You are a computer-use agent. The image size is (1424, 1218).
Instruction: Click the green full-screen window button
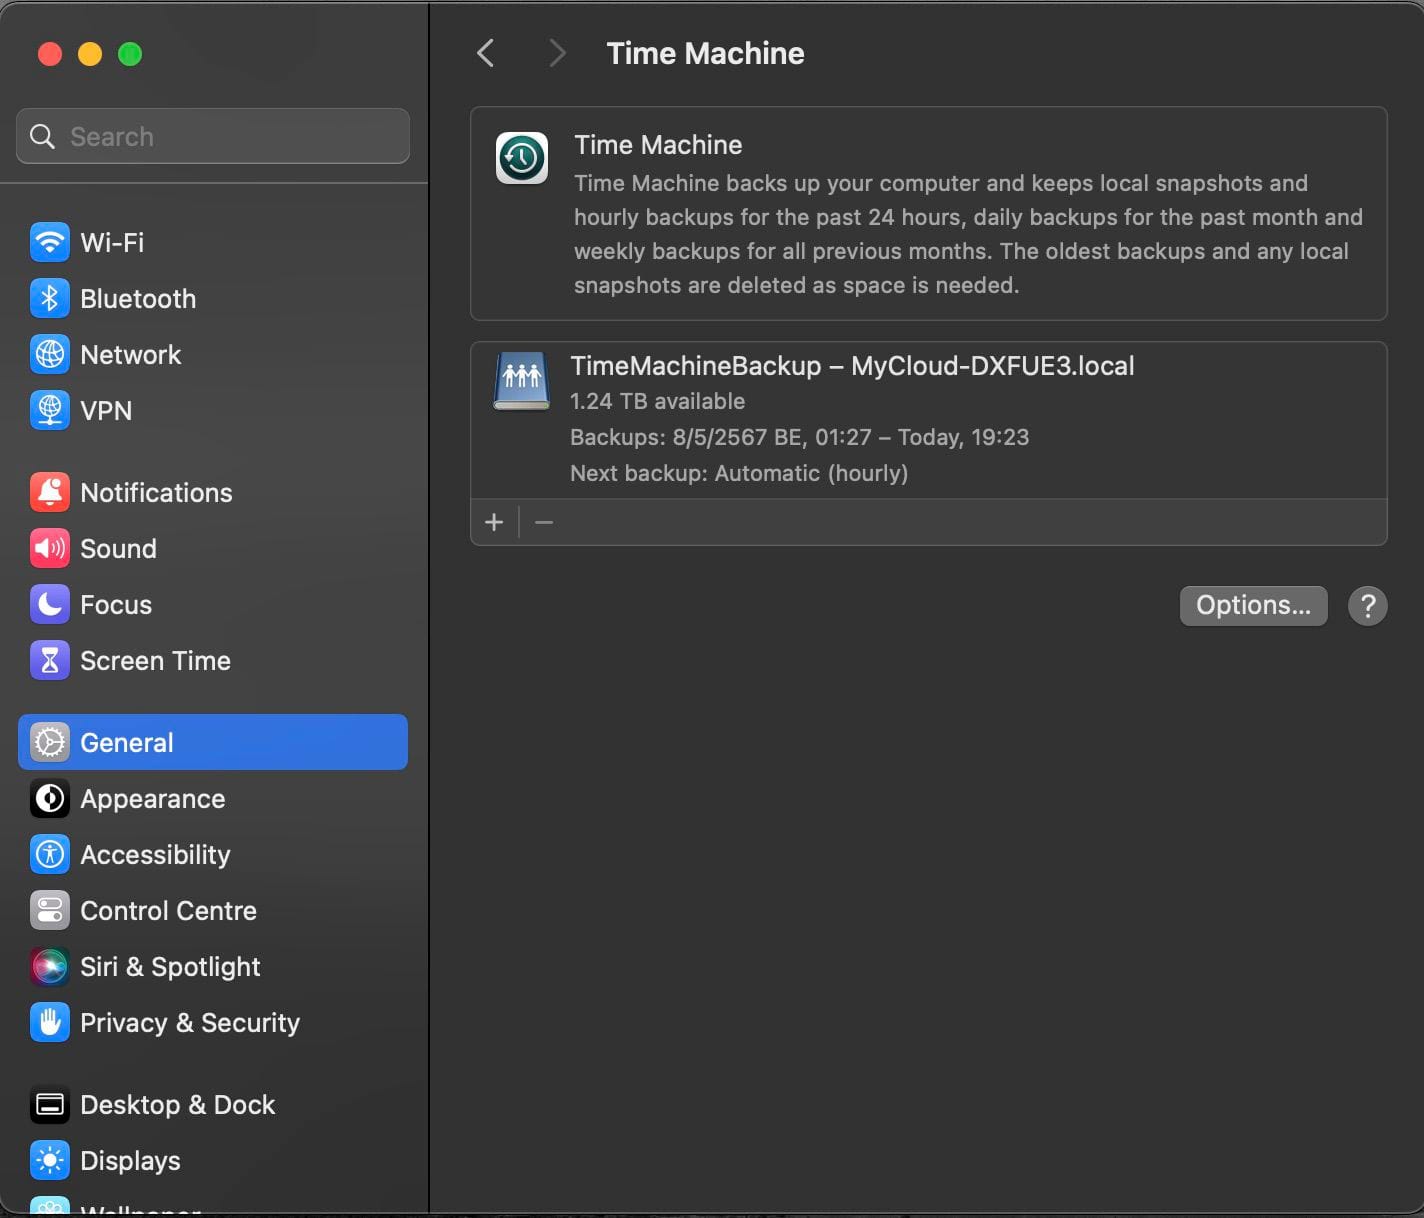(x=130, y=54)
